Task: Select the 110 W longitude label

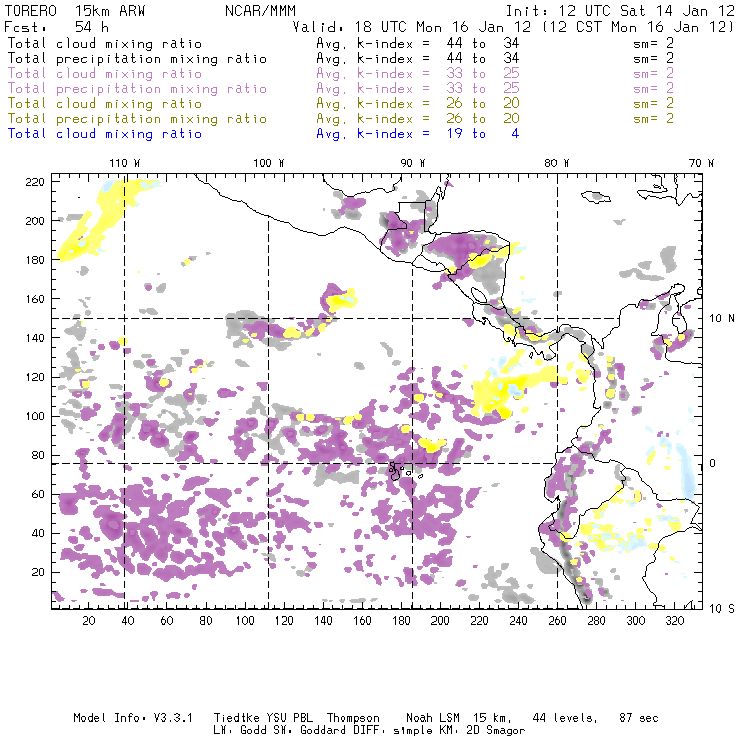Action: click(x=123, y=163)
